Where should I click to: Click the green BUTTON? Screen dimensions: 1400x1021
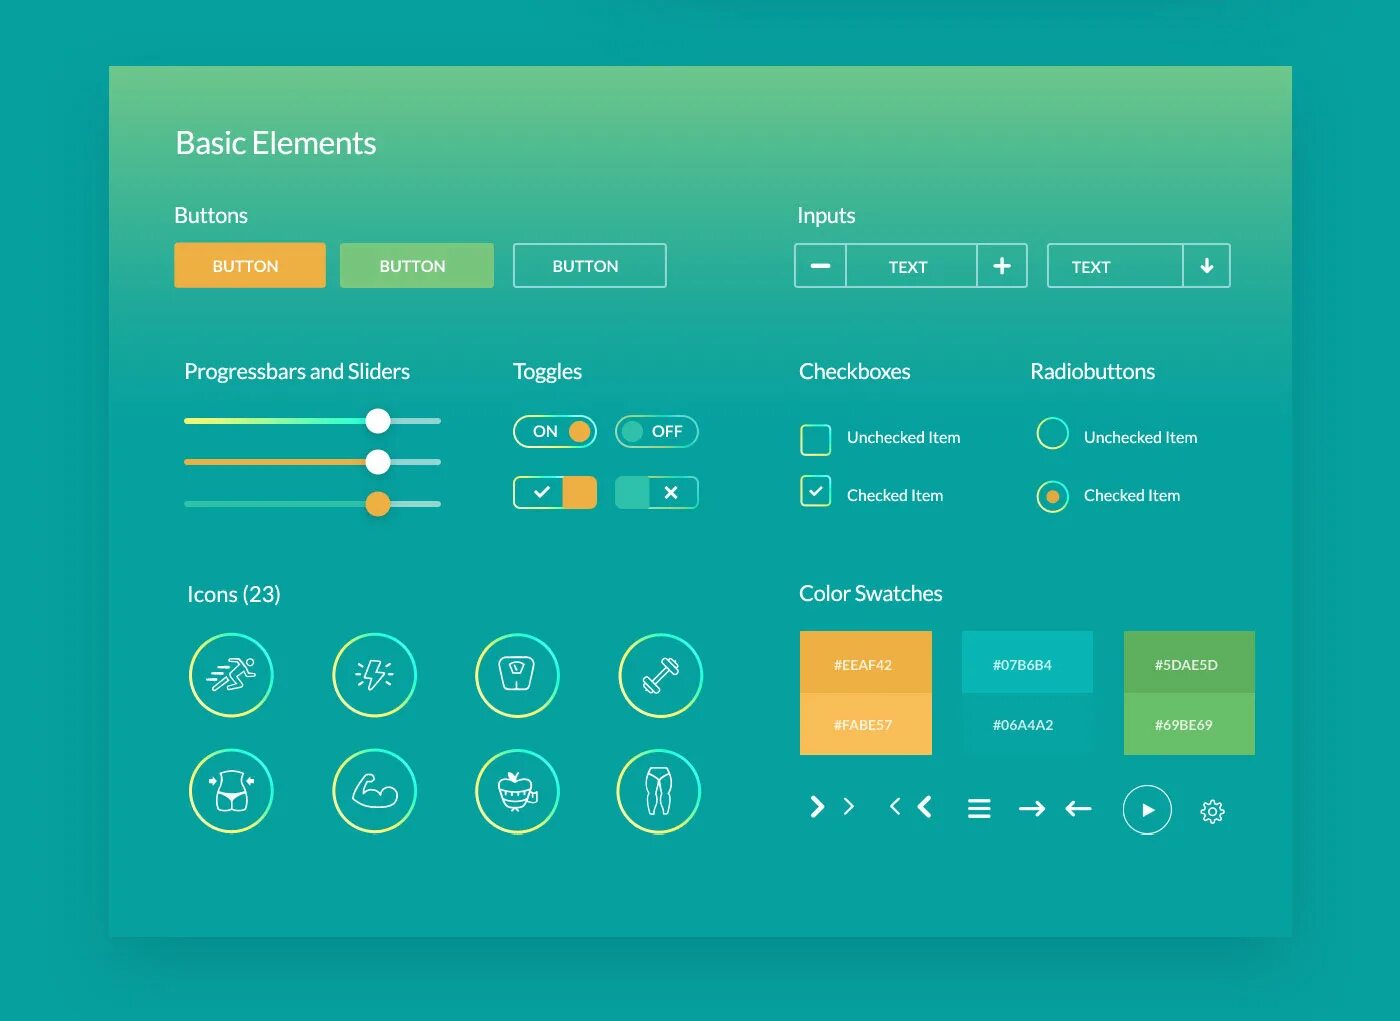click(x=417, y=265)
